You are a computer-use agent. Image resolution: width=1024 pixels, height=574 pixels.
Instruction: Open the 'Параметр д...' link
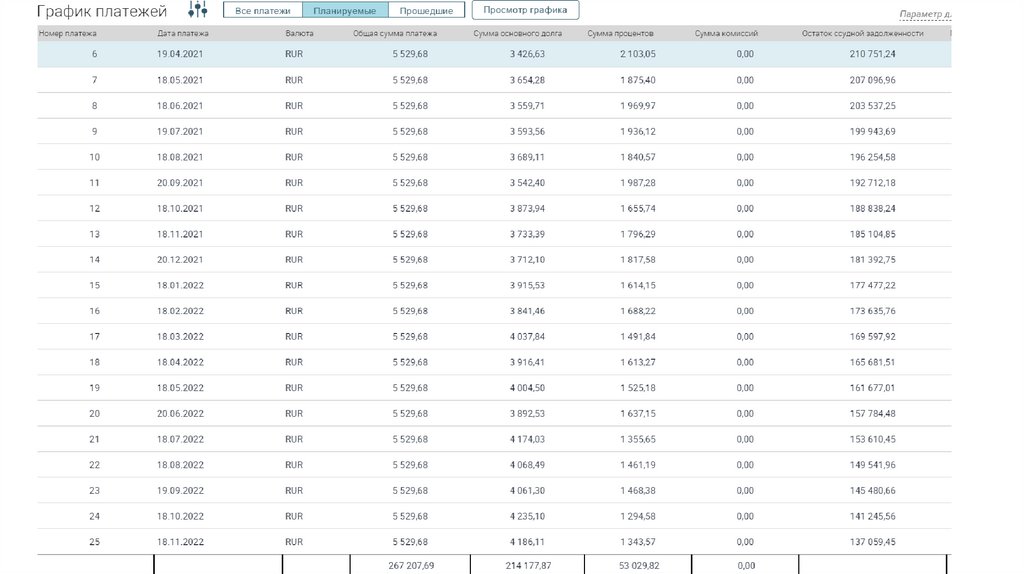pyautogui.click(x=925, y=14)
